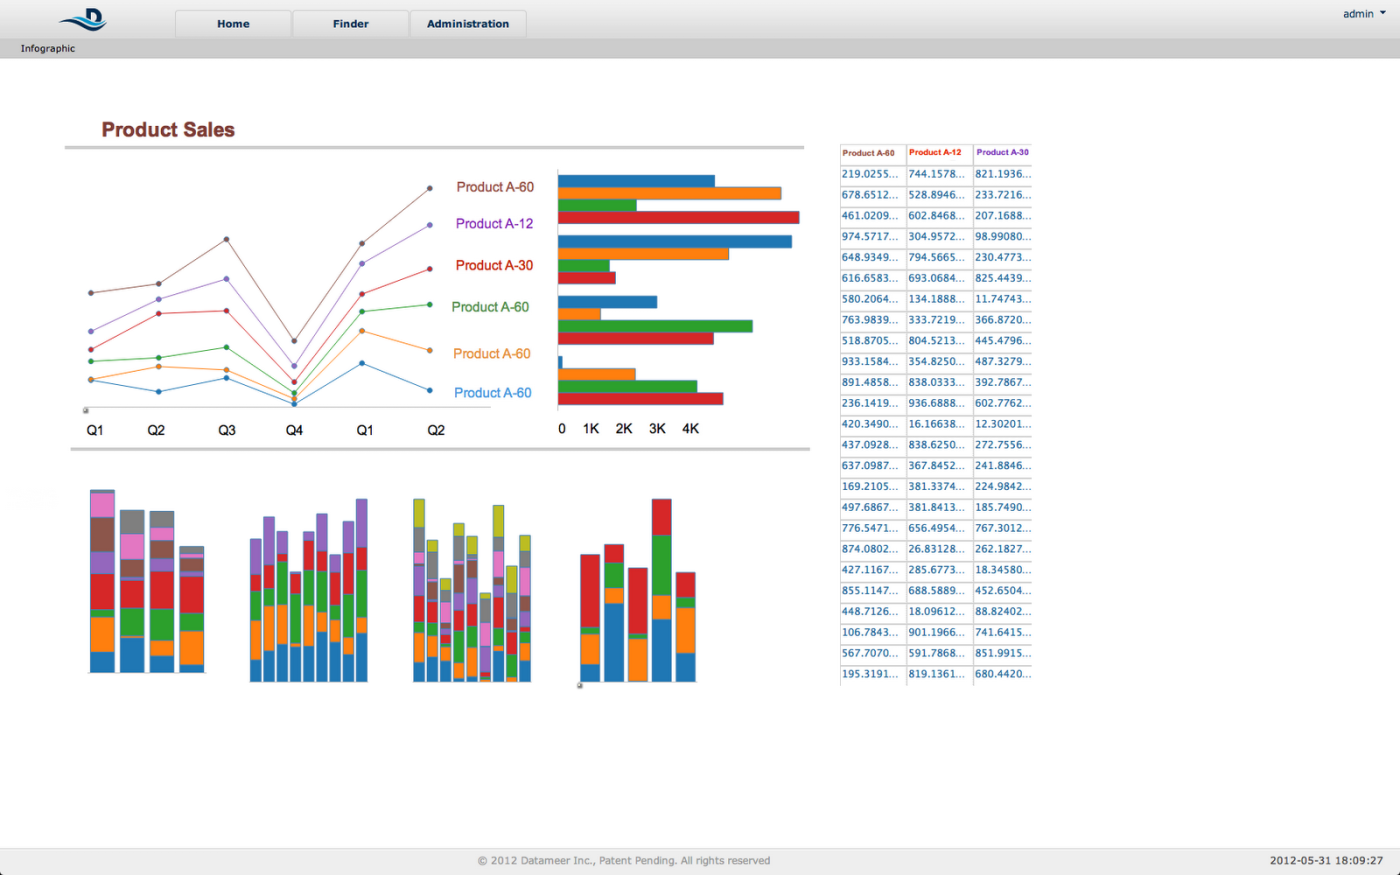Click the small handle below last stacked chart
The width and height of the screenshot is (1400, 875).
[x=580, y=686]
